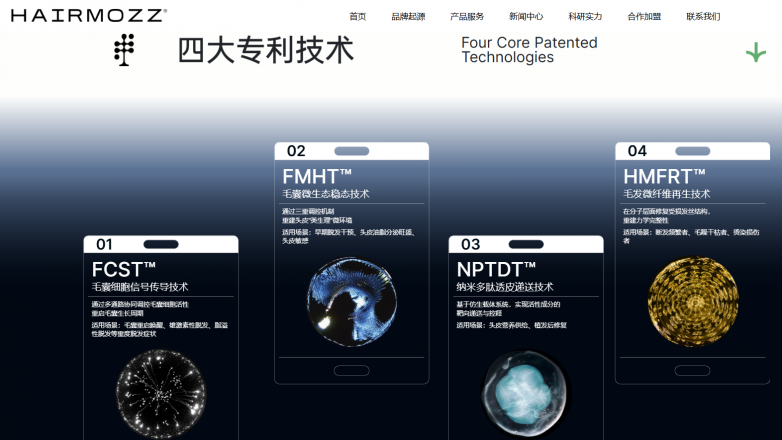
Task: Click the 毛发微纤维再生技术 subtitle
Action: tap(667, 194)
